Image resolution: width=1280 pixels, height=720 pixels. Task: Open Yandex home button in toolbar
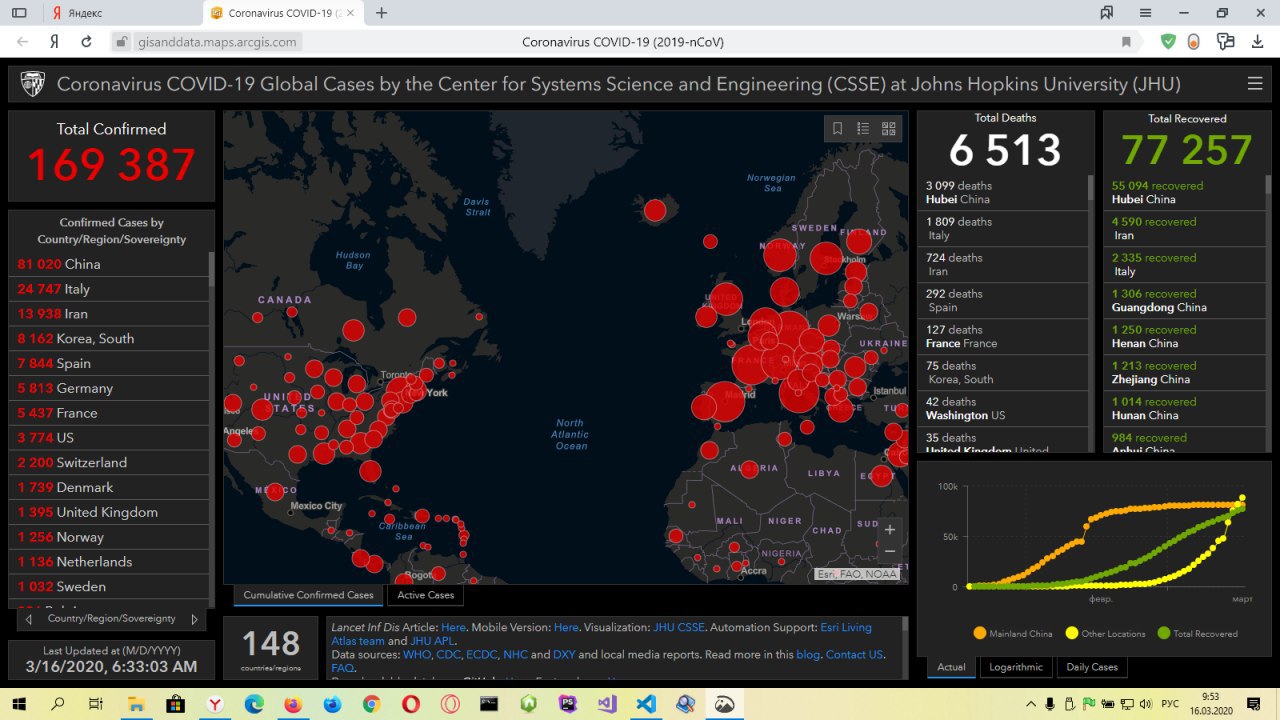(54, 42)
